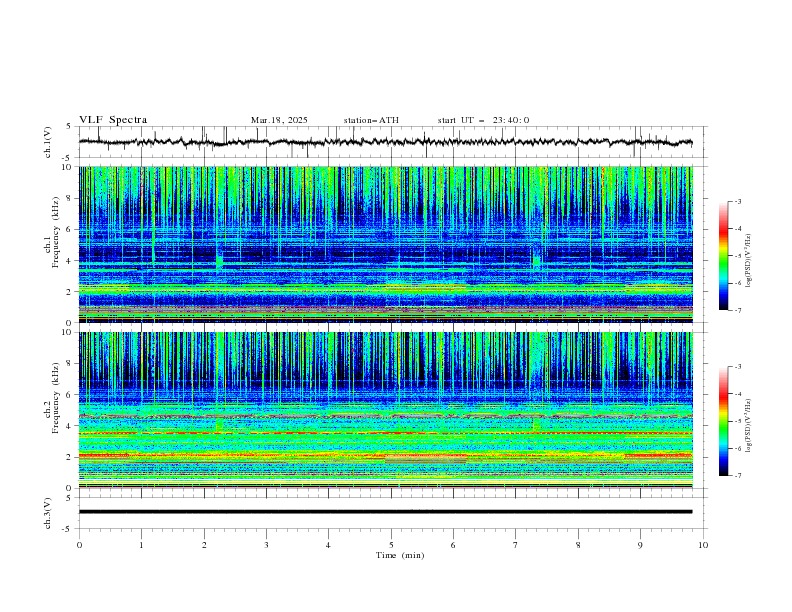Click '-3' label on upper colorbar
The width and height of the screenshot is (792, 612).
pos(737,201)
